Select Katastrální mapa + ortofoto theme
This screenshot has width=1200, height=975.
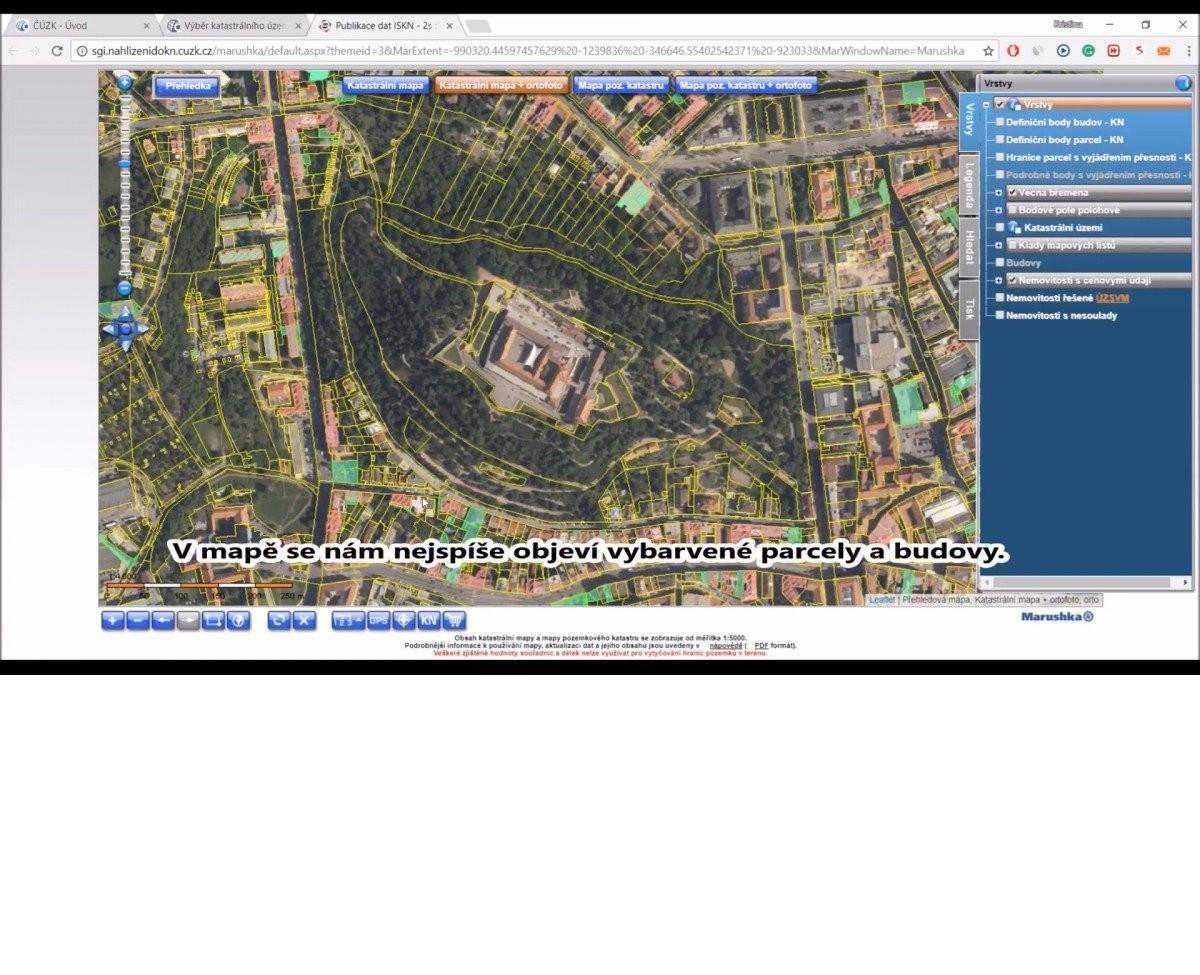pos(502,86)
